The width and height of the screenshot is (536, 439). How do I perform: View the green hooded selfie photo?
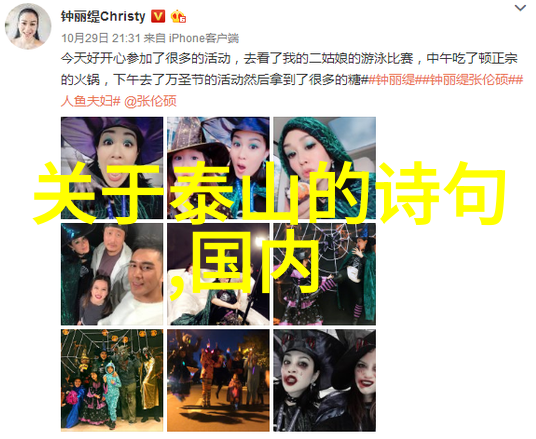[324, 168]
